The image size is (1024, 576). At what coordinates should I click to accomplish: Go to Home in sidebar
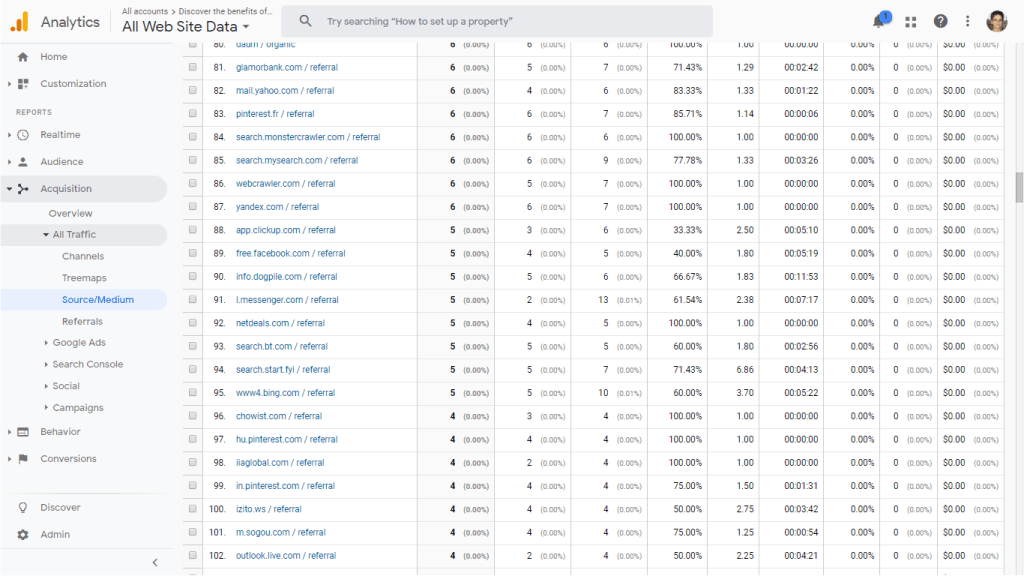coord(54,57)
